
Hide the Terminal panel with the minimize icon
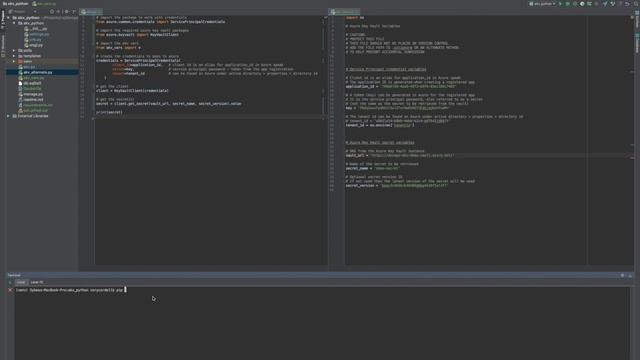coord(630,276)
